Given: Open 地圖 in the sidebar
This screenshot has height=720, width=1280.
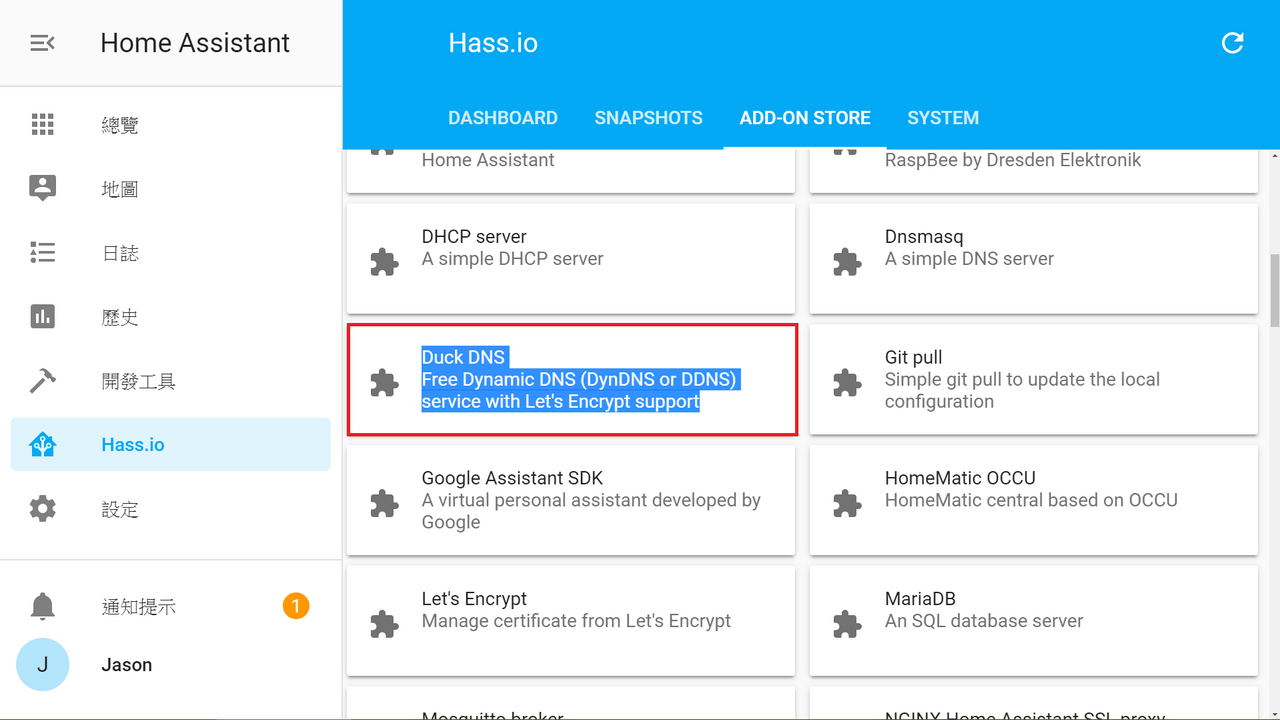Looking at the screenshot, I should pos(171,188).
